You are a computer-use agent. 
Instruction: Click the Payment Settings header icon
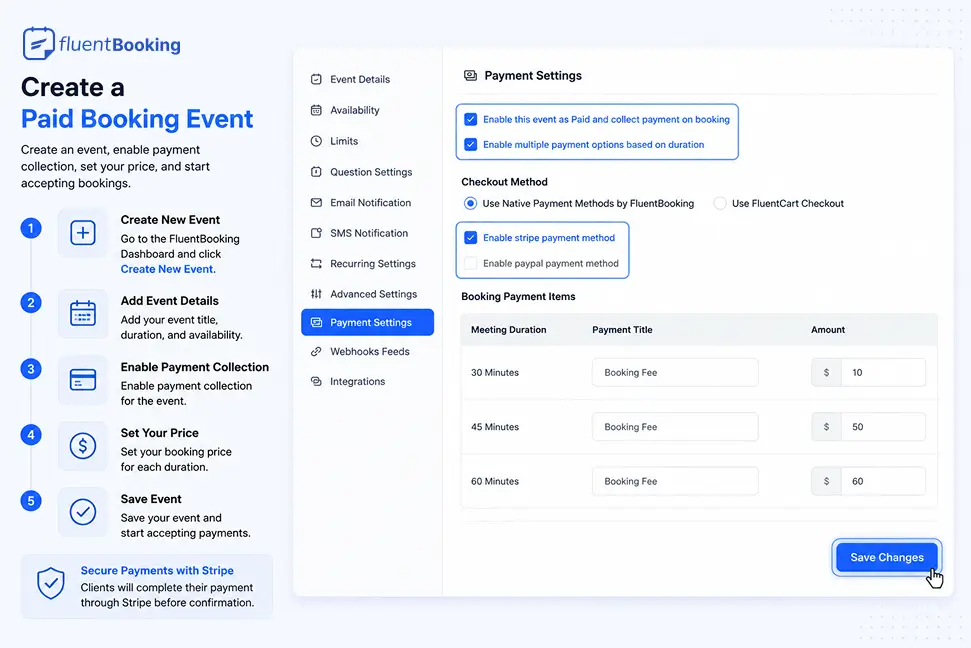point(470,76)
